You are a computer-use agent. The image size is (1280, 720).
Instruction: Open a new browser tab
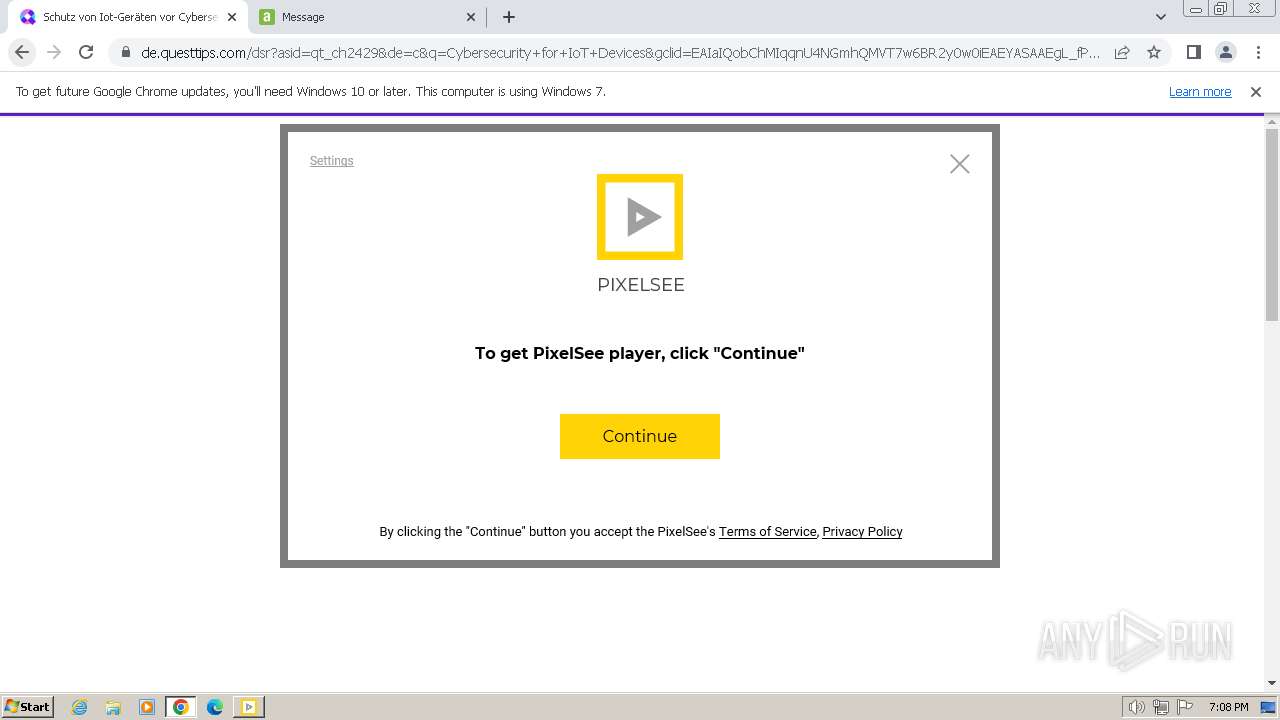[x=509, y=17]
